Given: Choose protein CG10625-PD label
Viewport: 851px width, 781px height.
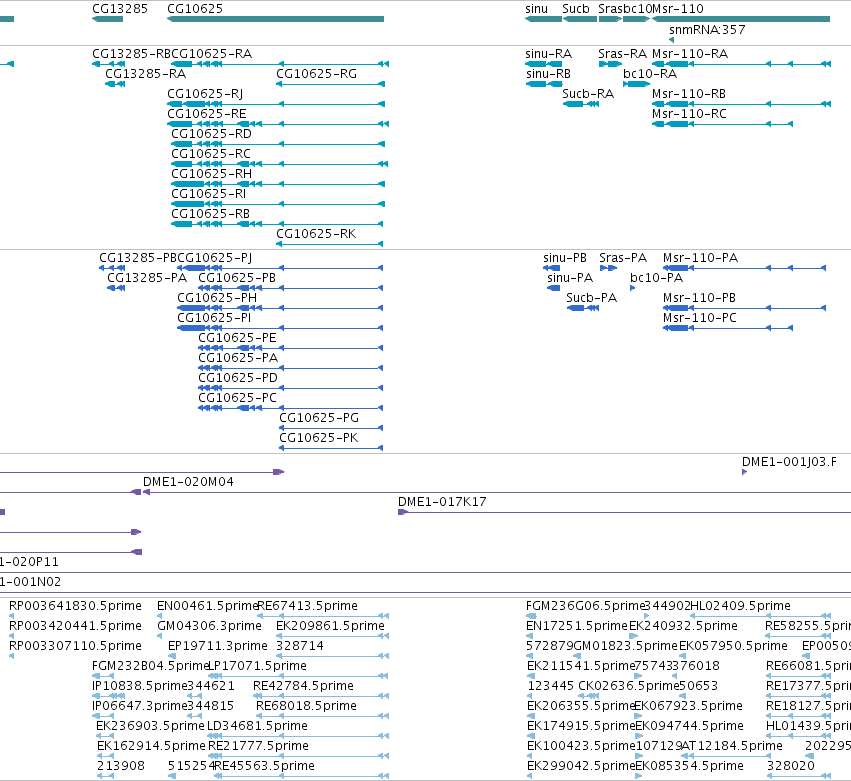Looking at the screenshot, I should [238, 378].
